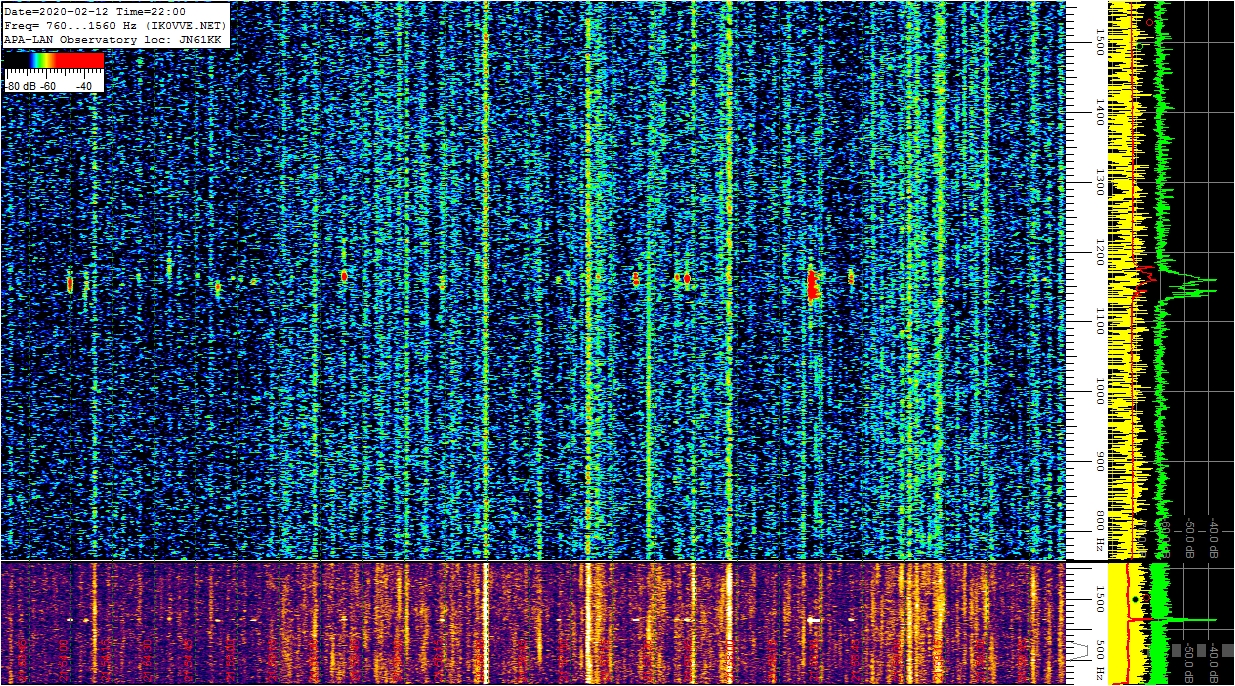The height and width of the screenshot is (686, 1235).
Task: Click the Date=2020-02-12 Time=22:00 header line
Action: tap(95, 12)
